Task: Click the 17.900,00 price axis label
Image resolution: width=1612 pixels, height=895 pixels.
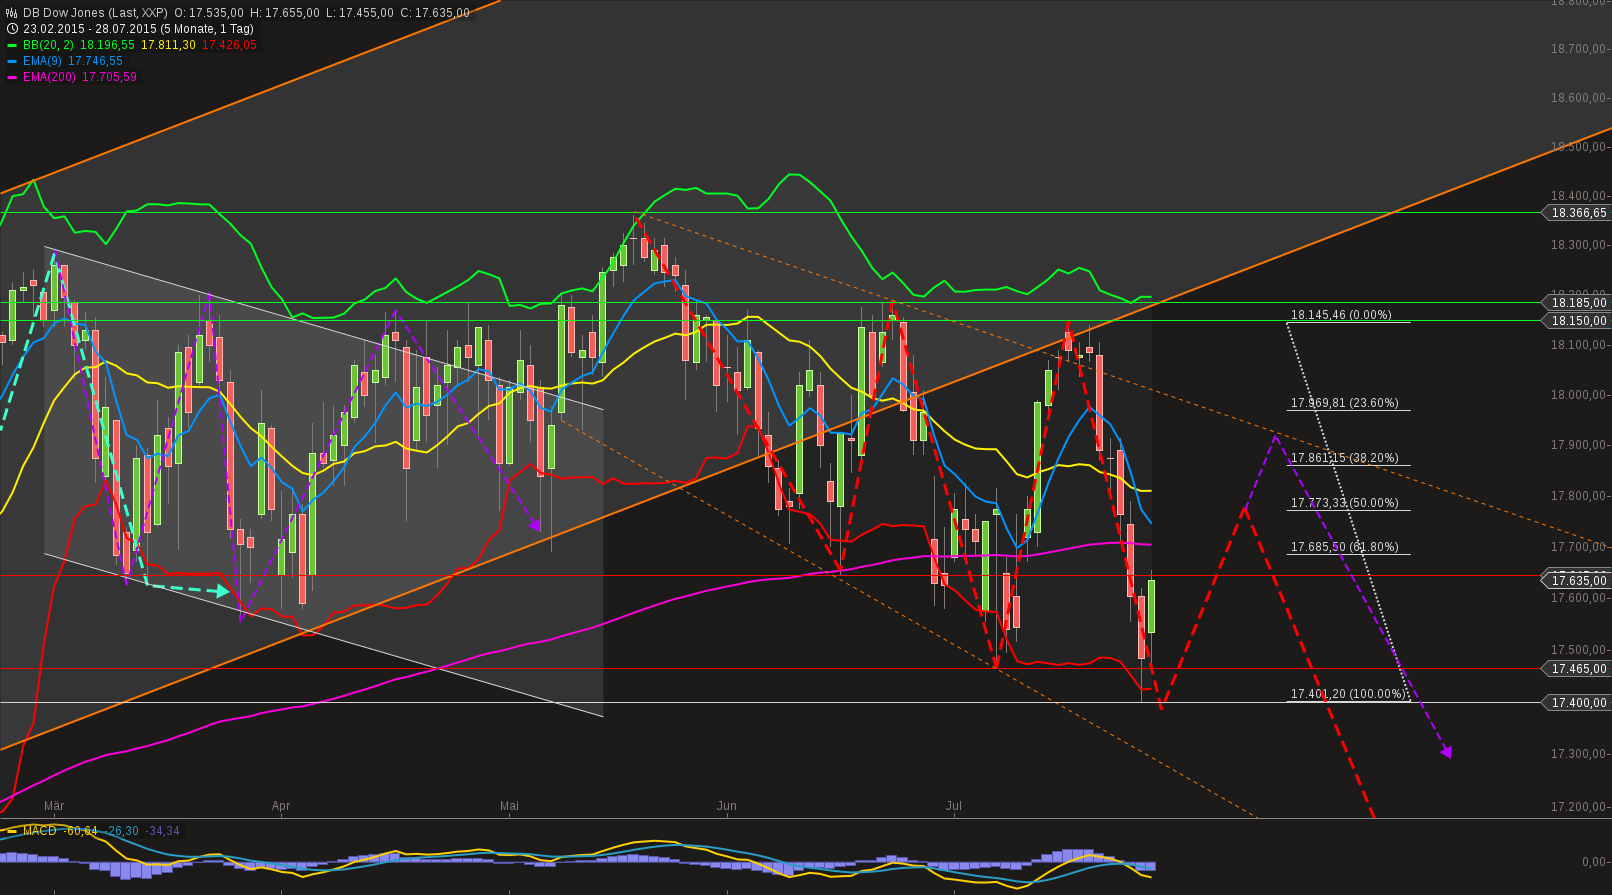Action: [1578, 445]
